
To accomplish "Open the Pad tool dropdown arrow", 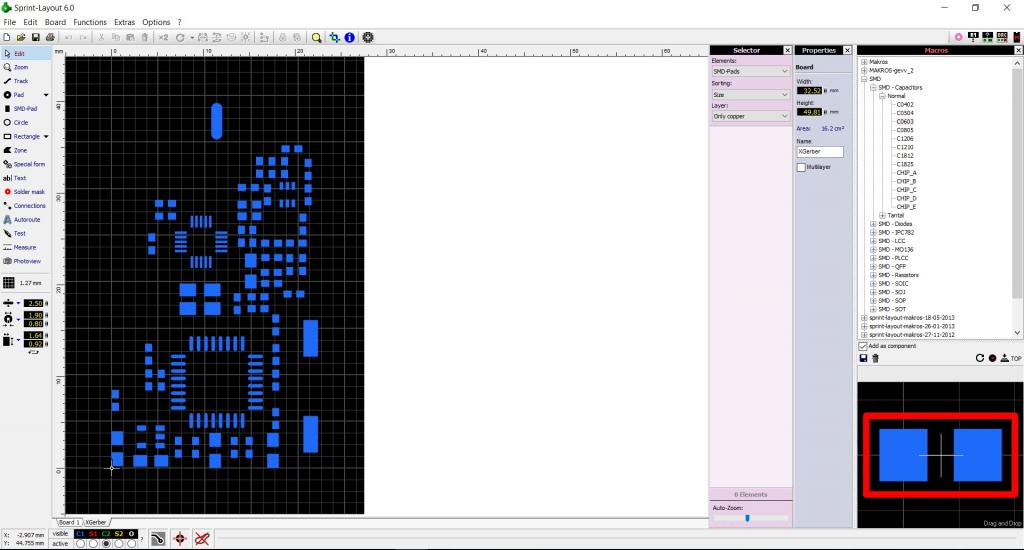I will point(46,95).
